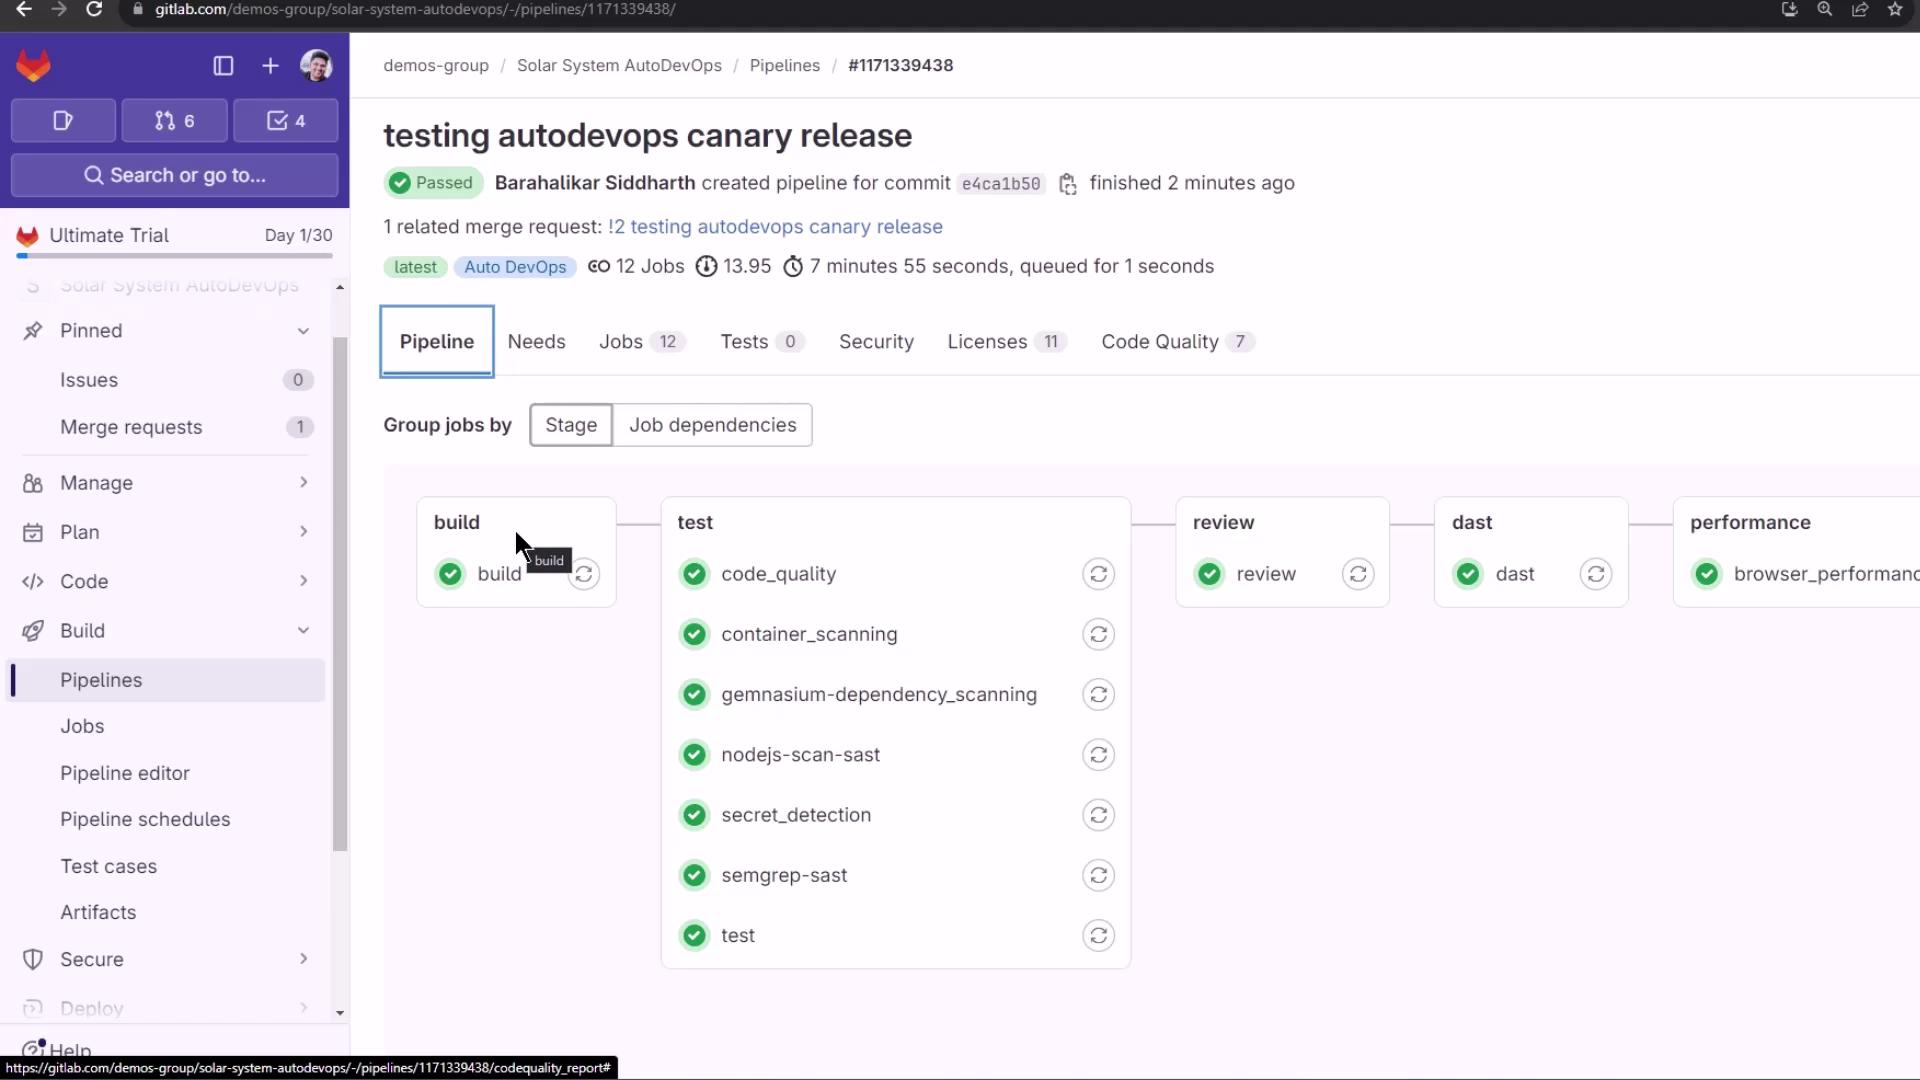Image resolution: width=1920 pixels, height=1080 pixels.
Task: Click the plus create new icon
Action: 270,66
